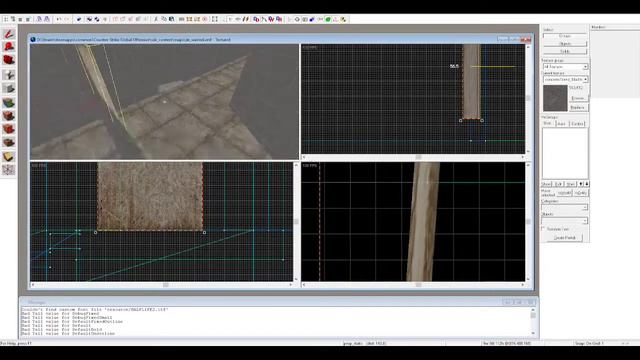This screenshot has width=640, height=360.
Task: Select the Vertex manipulation tool
Action: pyautogui.click(x=9, y=170)
